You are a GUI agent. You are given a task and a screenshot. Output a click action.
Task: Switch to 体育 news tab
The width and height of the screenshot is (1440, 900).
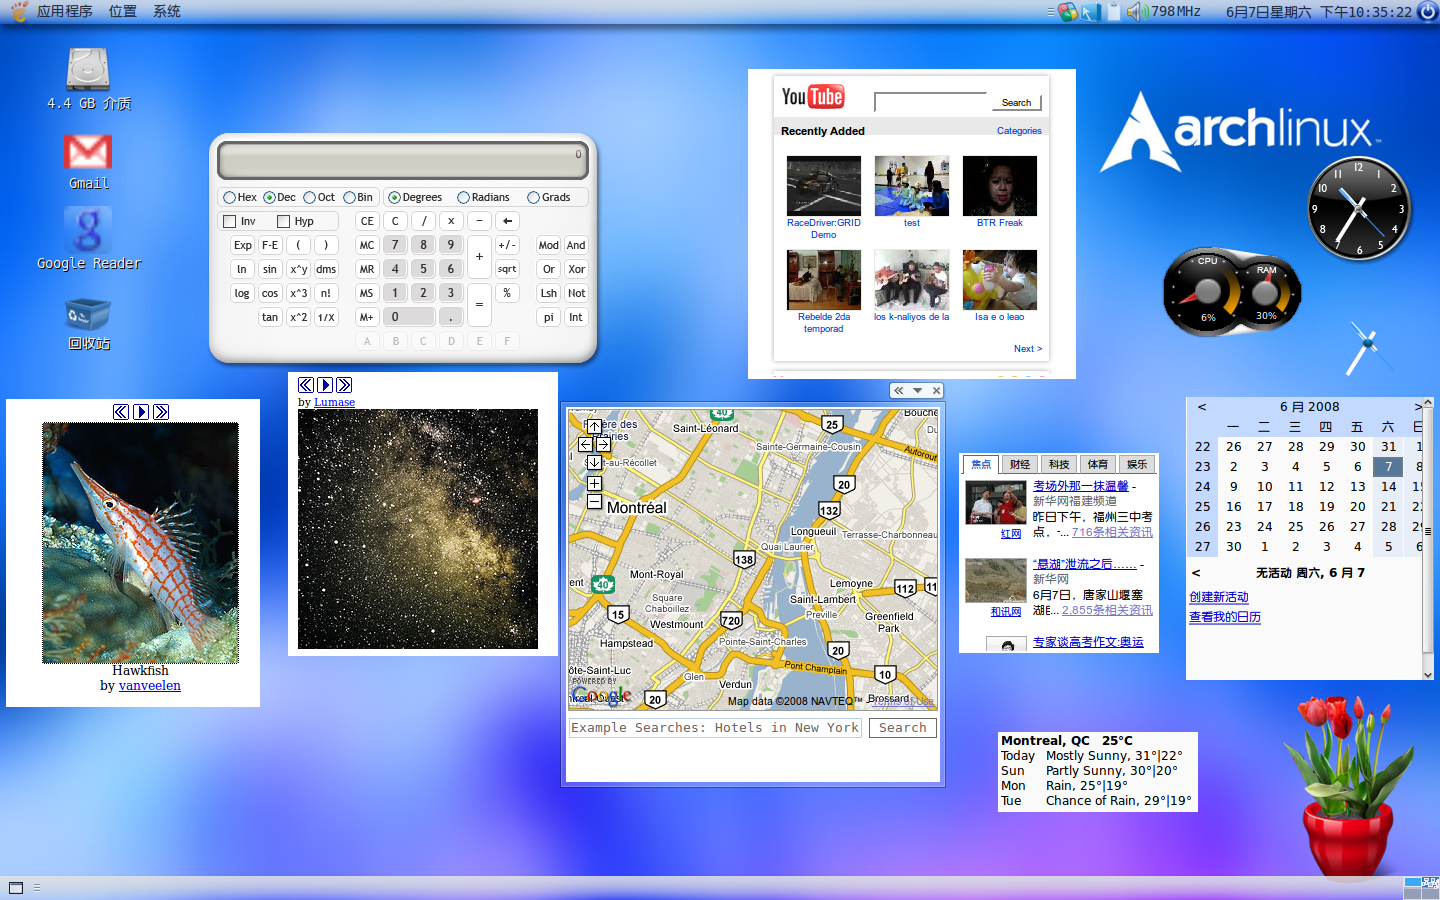tap(1098, 464)
